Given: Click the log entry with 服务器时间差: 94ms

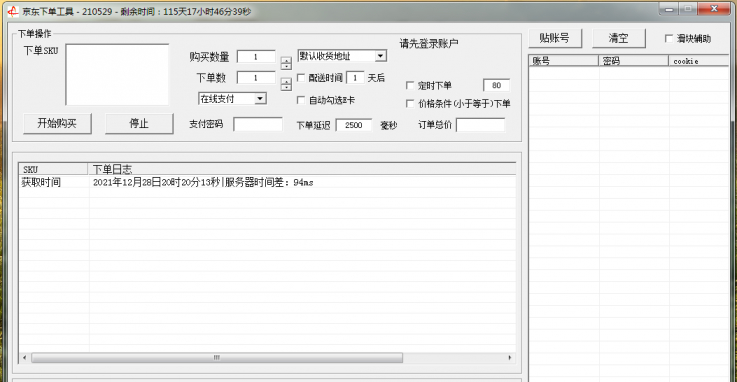Looking at the screenshot, I should [x=203, y=182].
